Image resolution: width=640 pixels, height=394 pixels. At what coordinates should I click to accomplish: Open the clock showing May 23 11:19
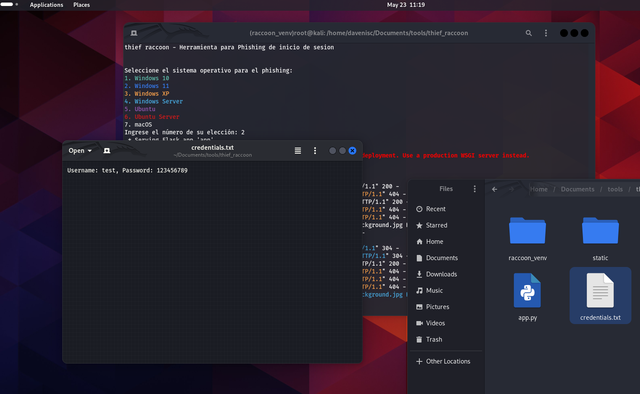click(406, 5)
